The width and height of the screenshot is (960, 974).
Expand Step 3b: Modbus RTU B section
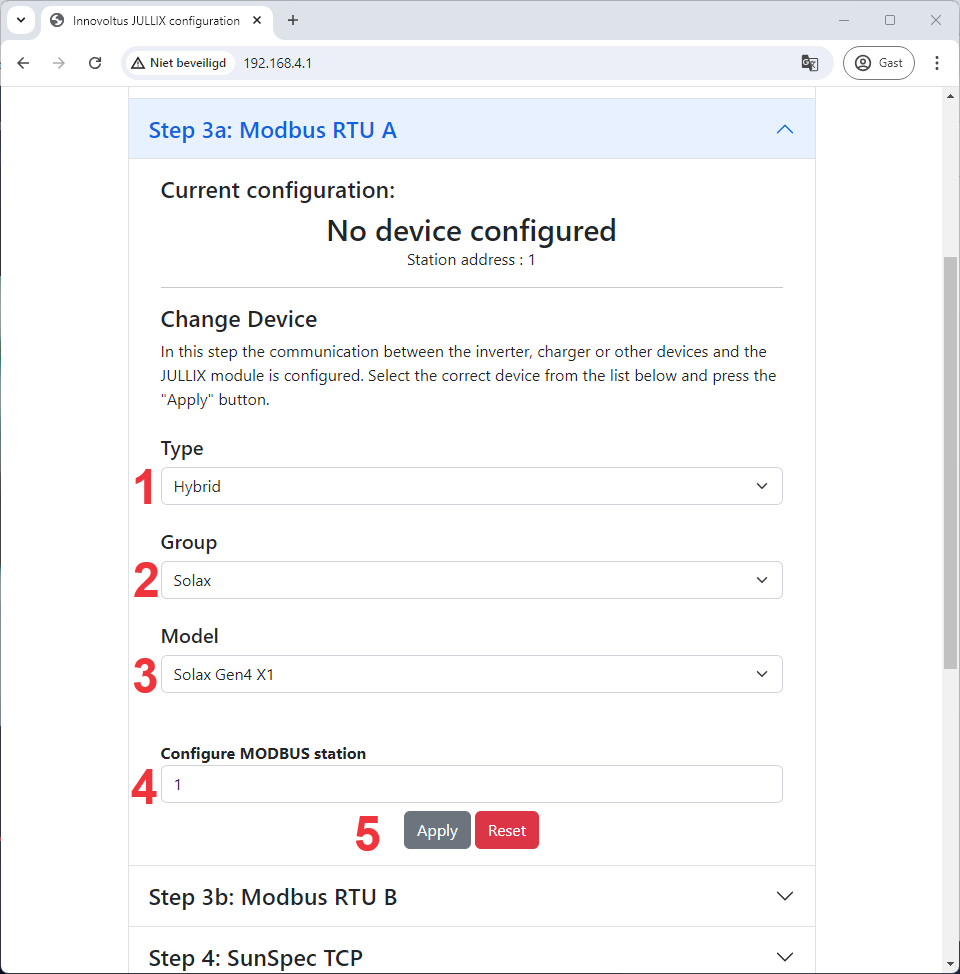point(471,897)
